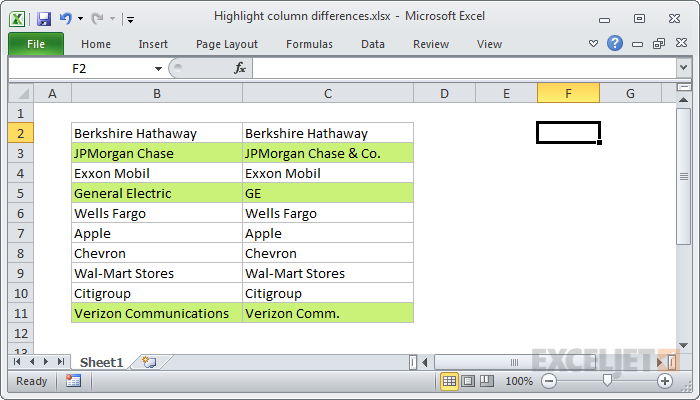Viewport: 700px width, 400px height.
Task: Select the cell 'Verizon Communications'
Action: (x=157, y=313)
